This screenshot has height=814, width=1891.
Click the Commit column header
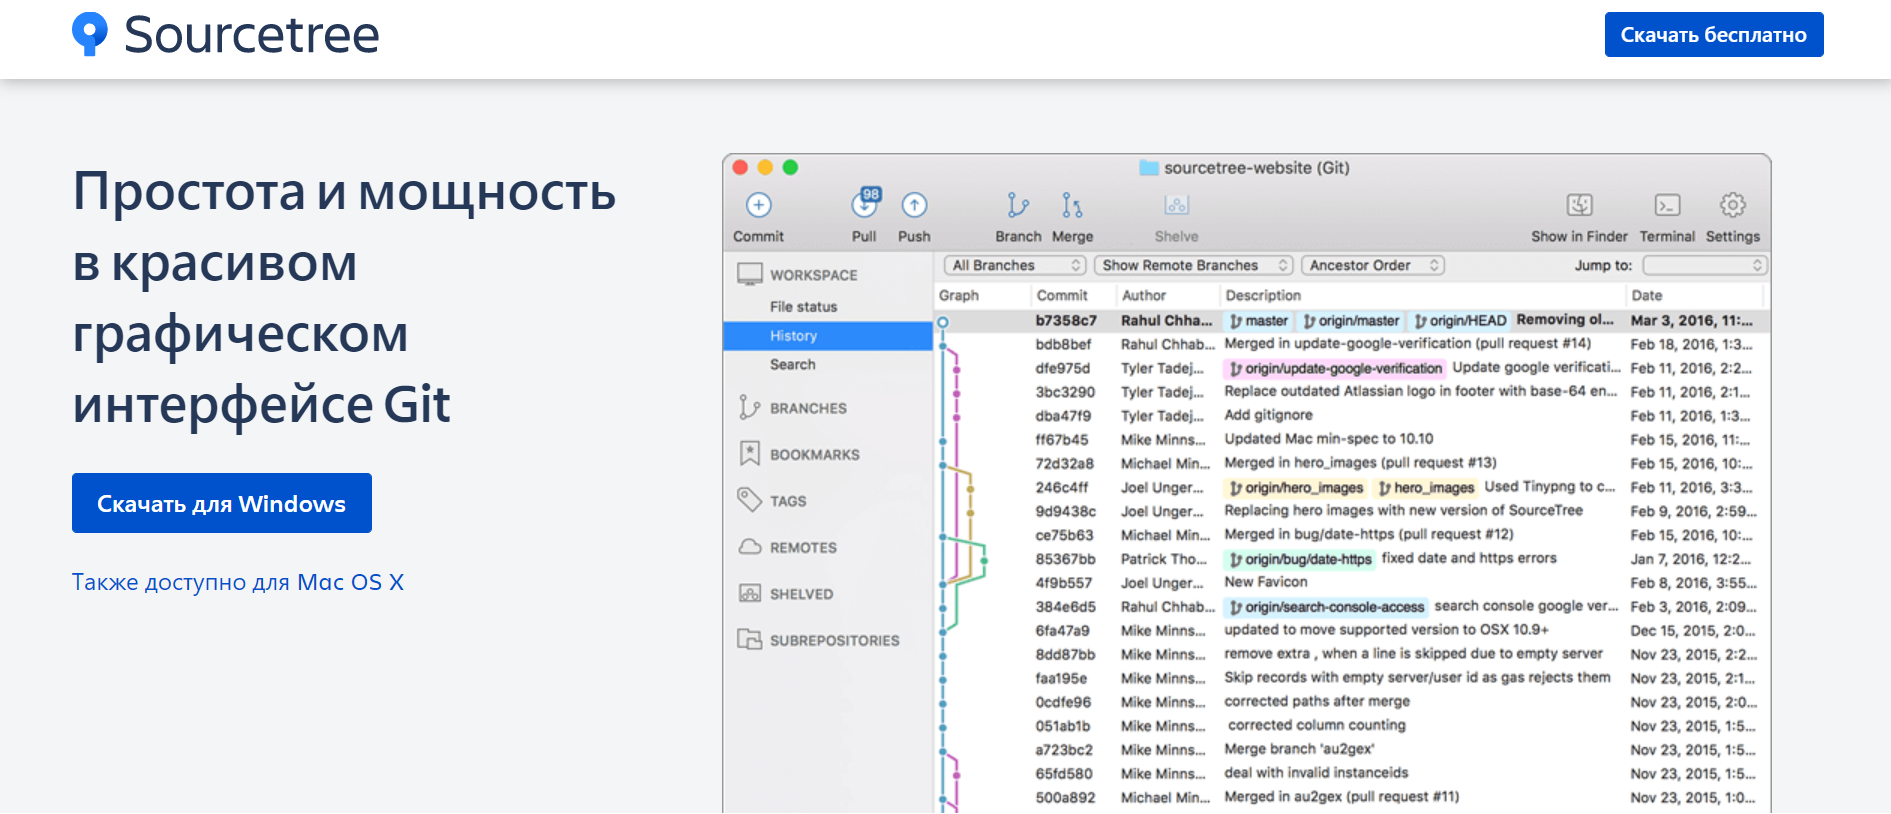tap(1062, 295)
